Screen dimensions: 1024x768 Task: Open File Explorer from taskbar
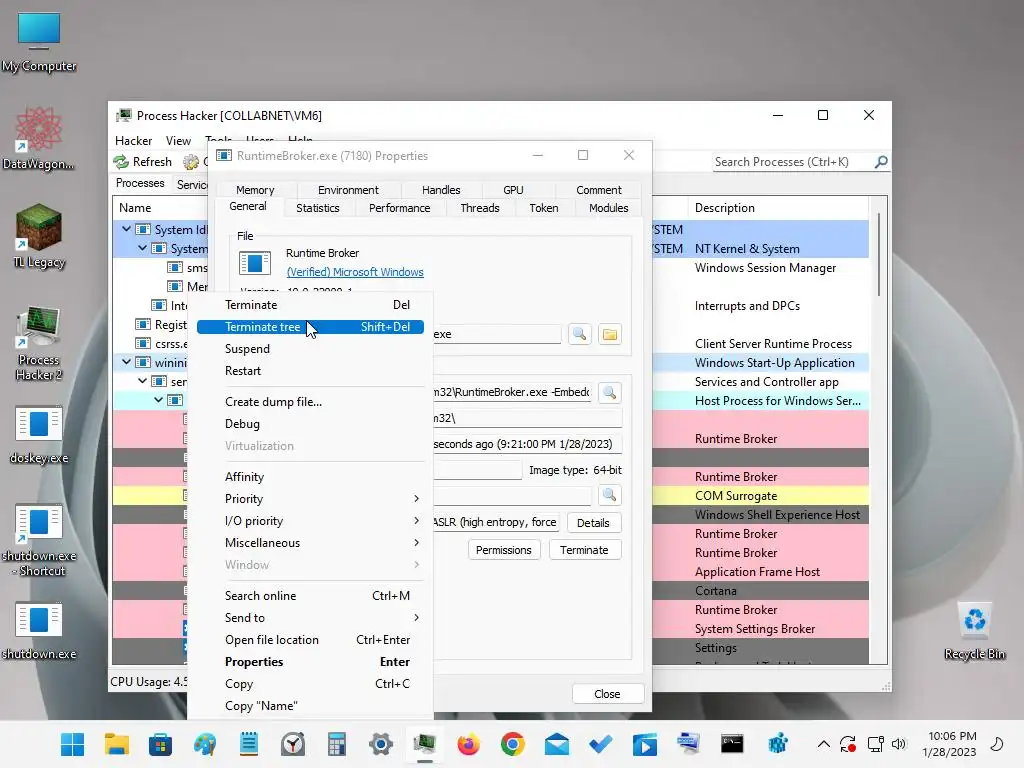tap(117, 744)
